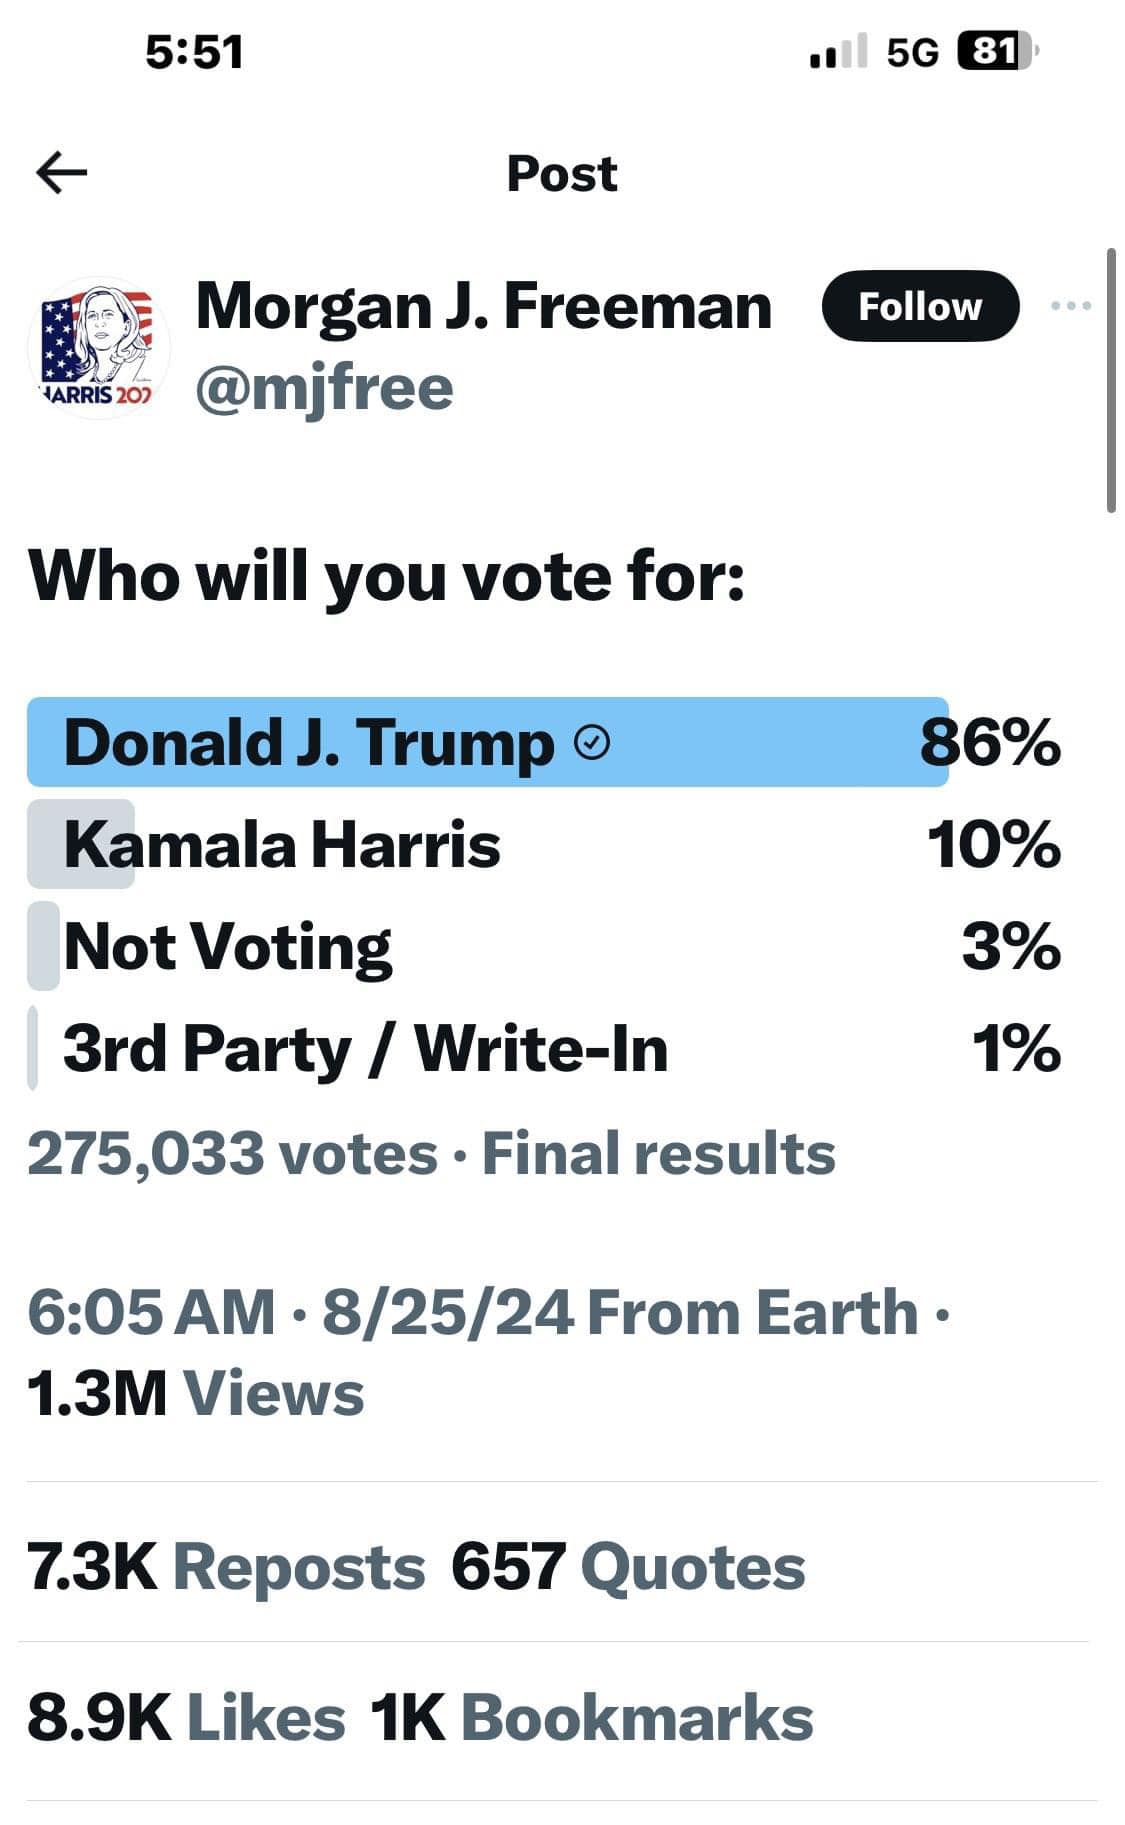Screen dimensions: 1125x1825
Task: Tap the back arrow icon
Action: pos(62,173)
